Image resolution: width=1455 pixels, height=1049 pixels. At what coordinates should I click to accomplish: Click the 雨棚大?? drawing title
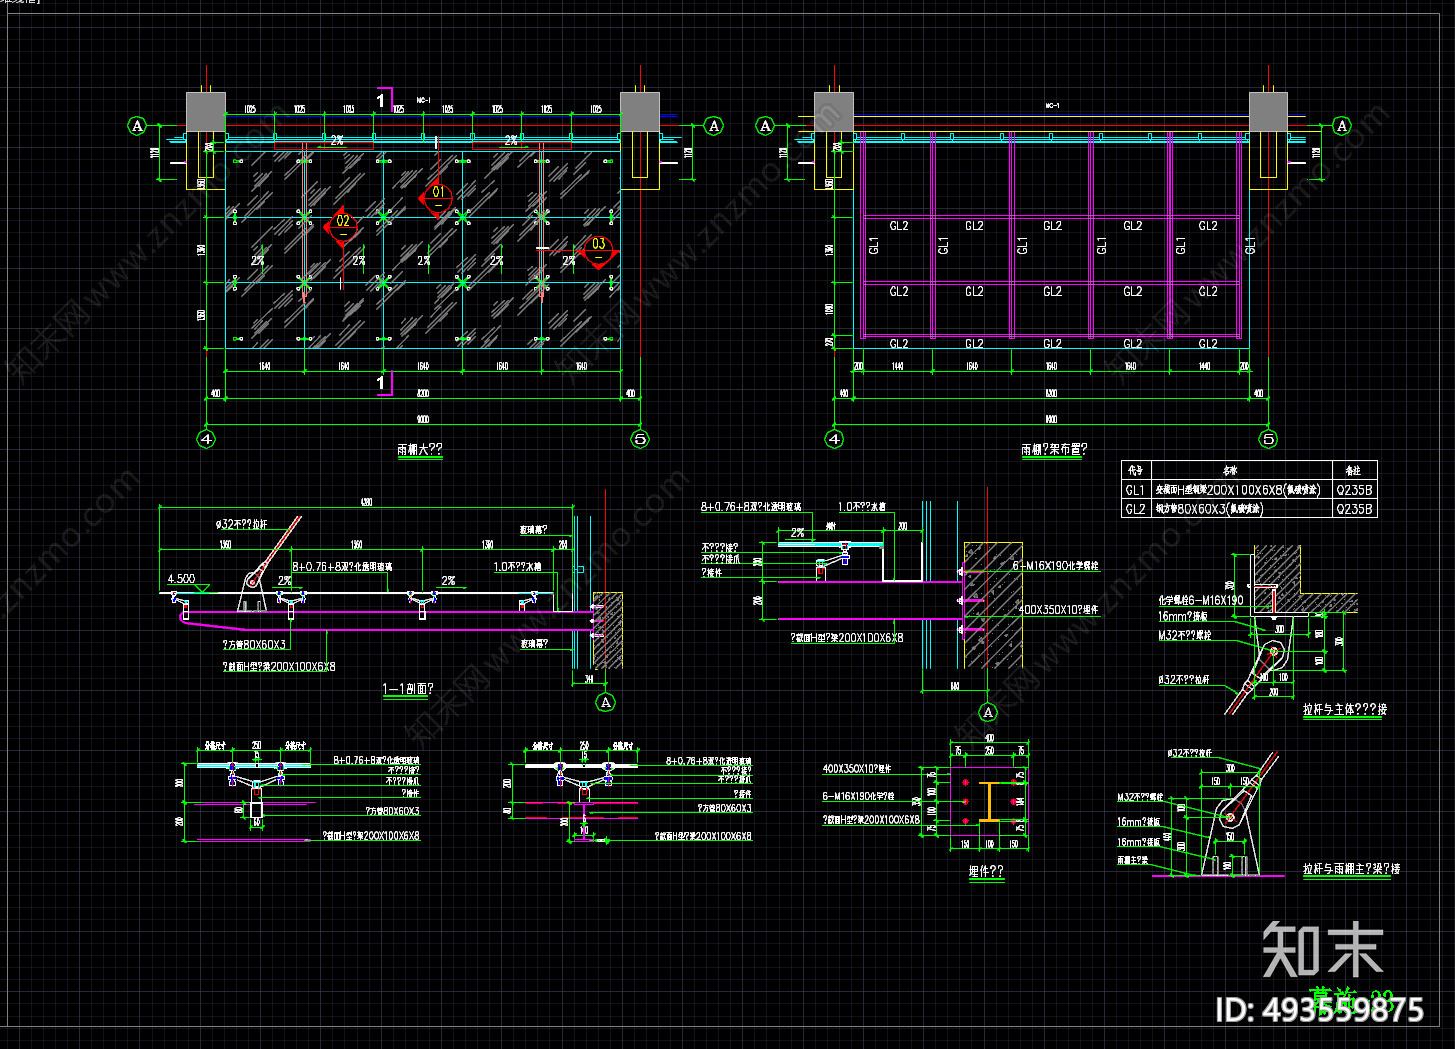tap(419, 450)
